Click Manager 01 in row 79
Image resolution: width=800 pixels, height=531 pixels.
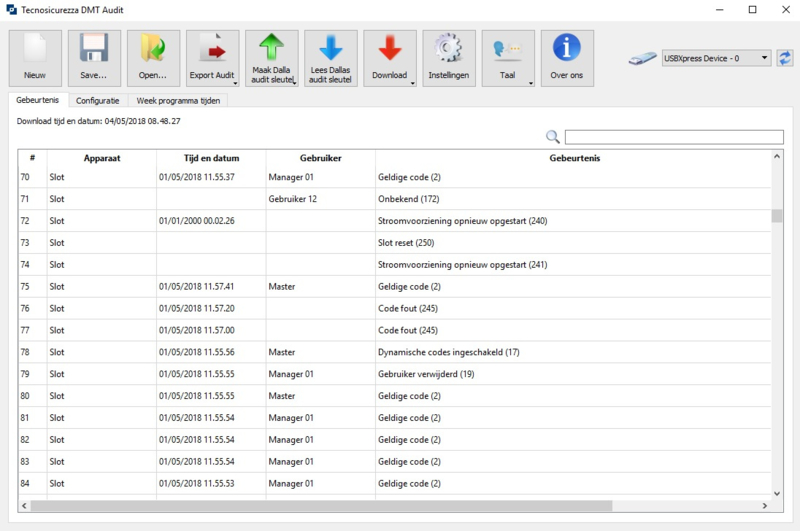291,374
